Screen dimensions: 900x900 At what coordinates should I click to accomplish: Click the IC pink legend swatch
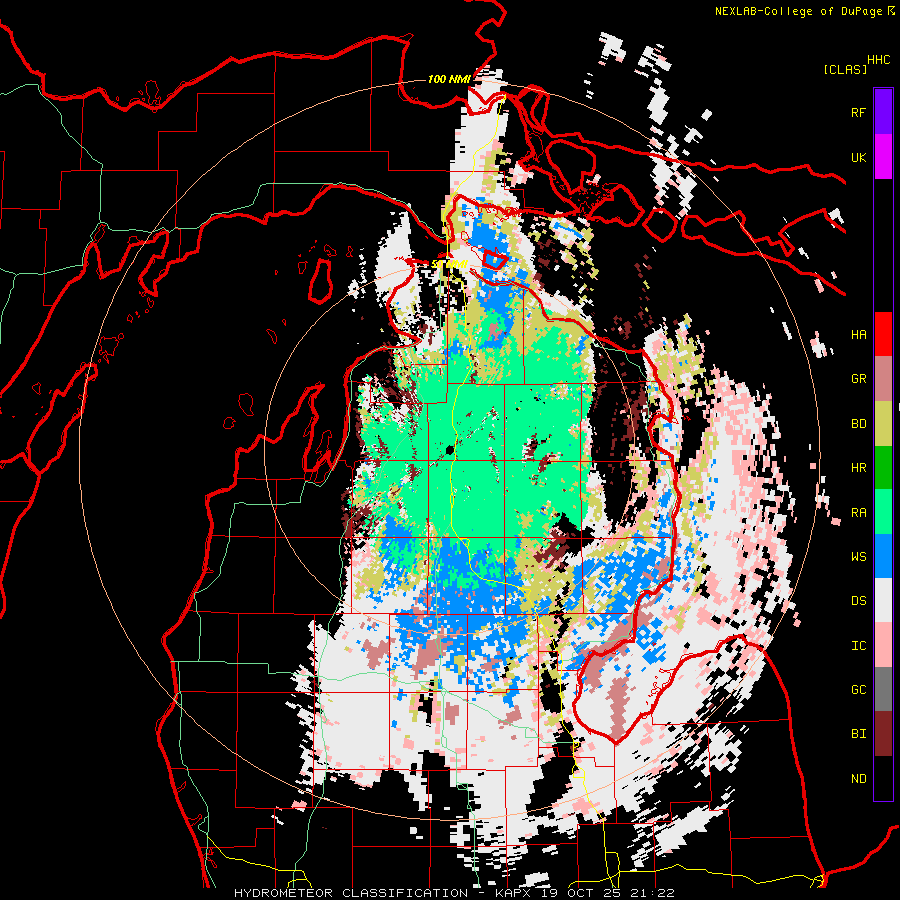coord(883,645)
